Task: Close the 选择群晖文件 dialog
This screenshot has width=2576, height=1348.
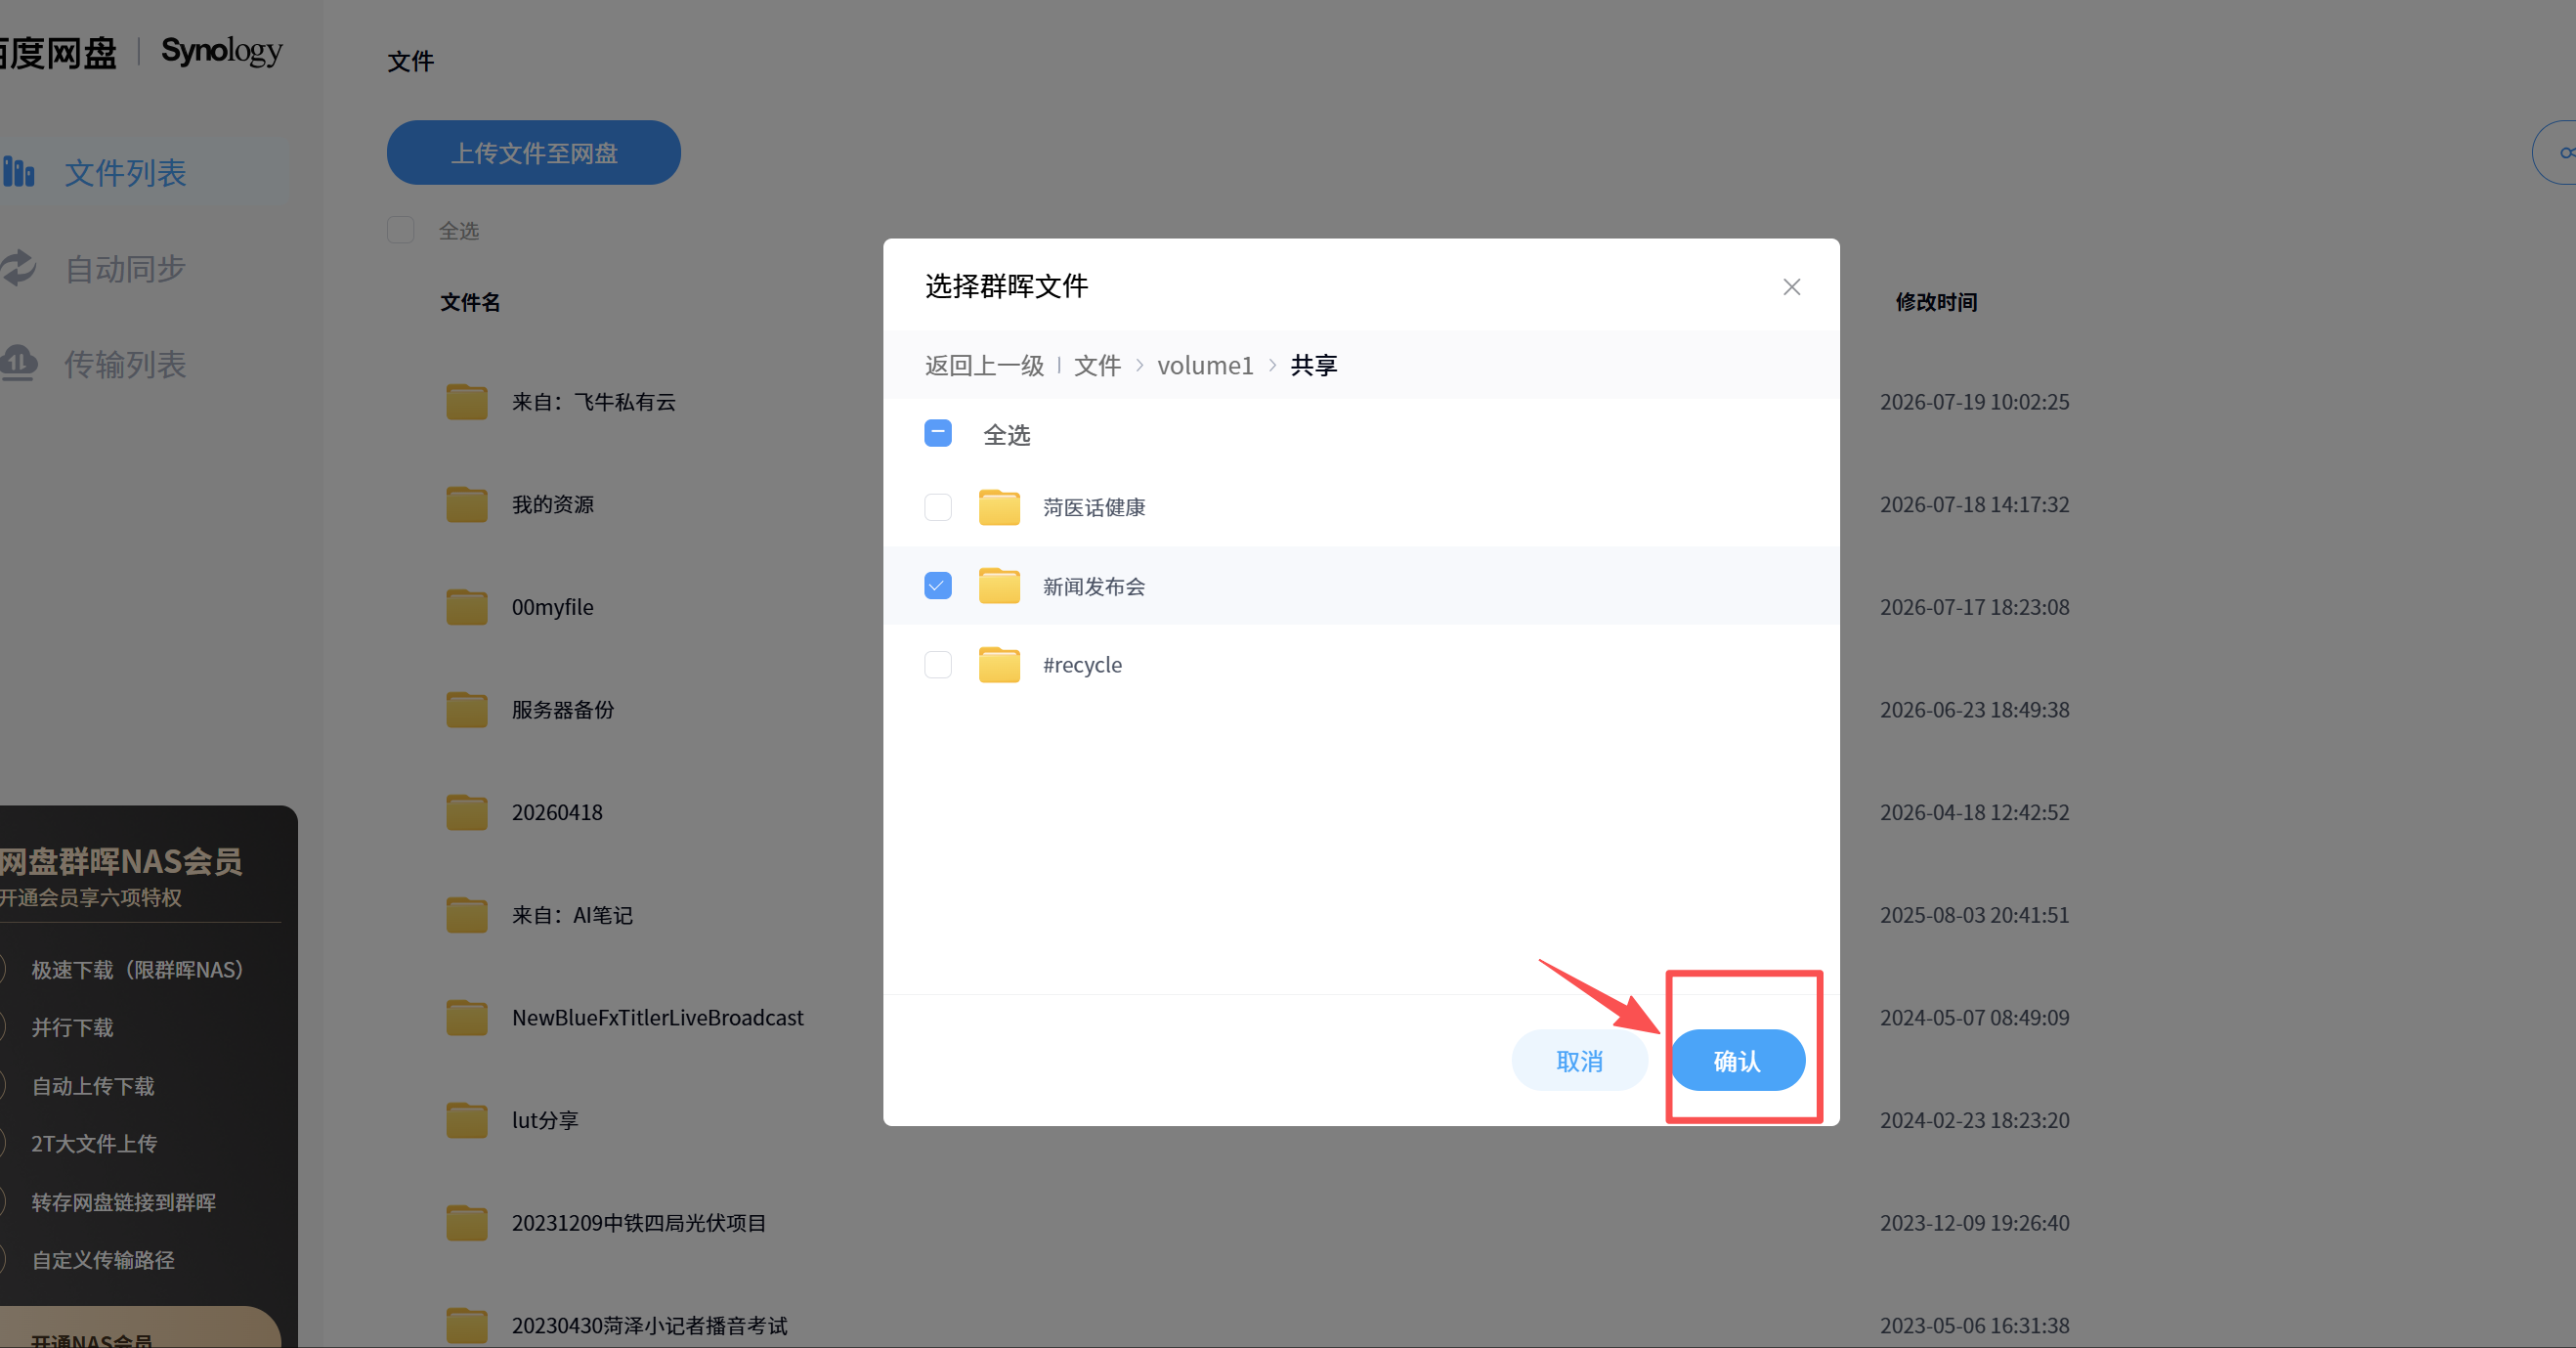Action: coord(1791,287)
